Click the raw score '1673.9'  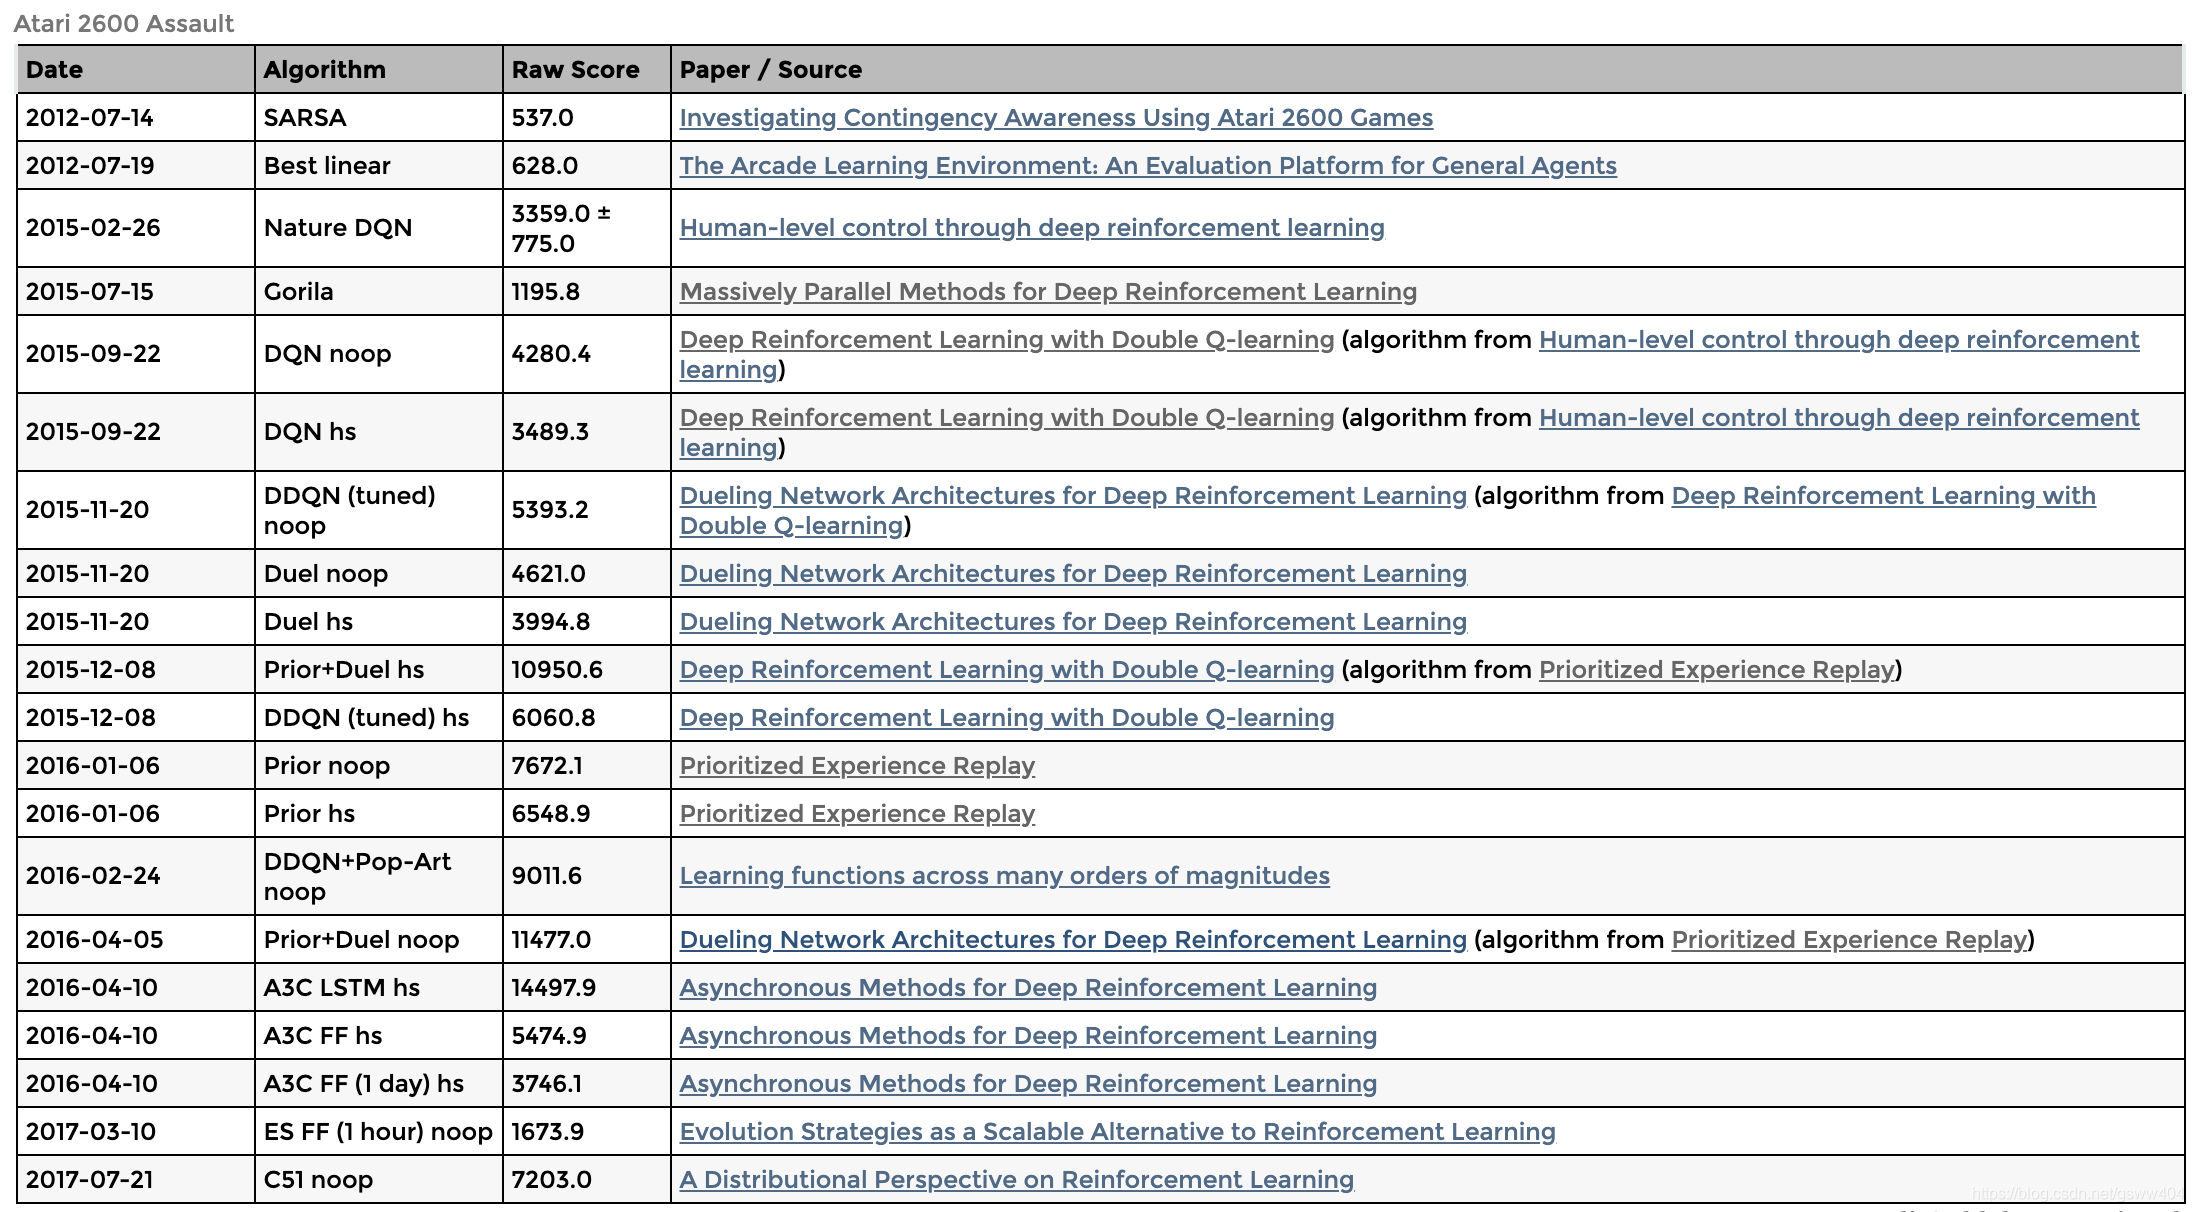(x=548, y=1132)
